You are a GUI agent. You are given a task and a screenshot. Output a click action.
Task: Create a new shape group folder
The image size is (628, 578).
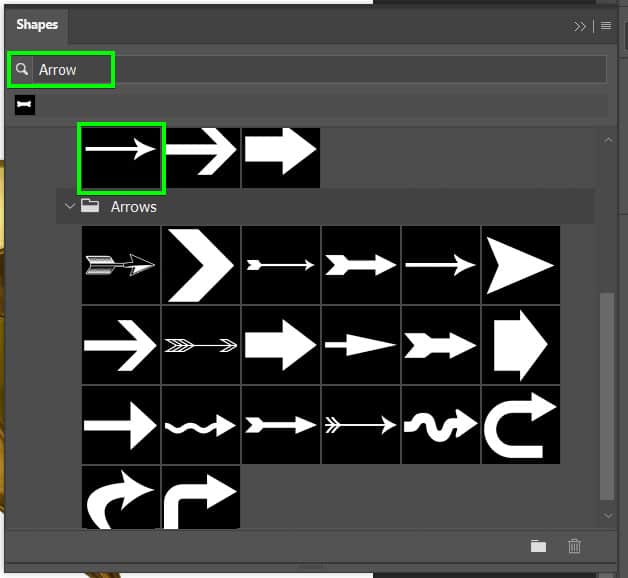tap(538, 546)
